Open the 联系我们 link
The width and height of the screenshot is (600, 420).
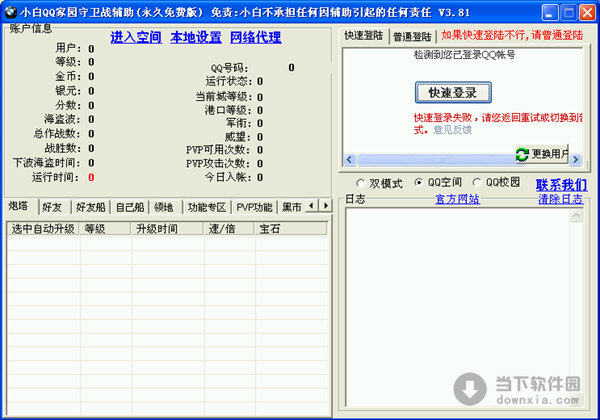pyautogui.click(x=561, y=185)
